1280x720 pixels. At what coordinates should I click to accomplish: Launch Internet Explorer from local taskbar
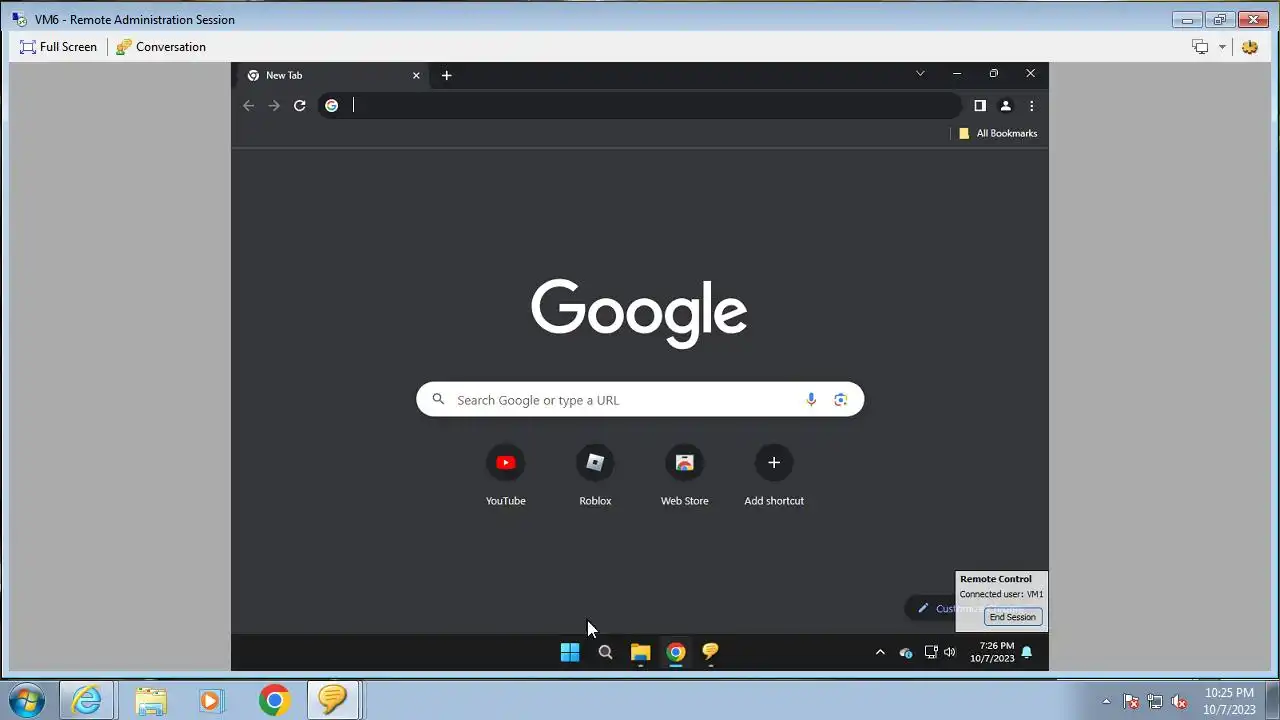(87, 701)
